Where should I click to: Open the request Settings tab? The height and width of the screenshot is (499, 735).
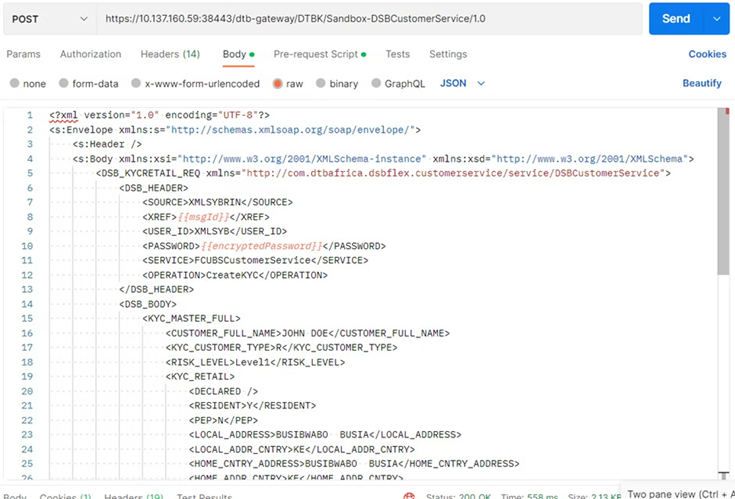448,54
